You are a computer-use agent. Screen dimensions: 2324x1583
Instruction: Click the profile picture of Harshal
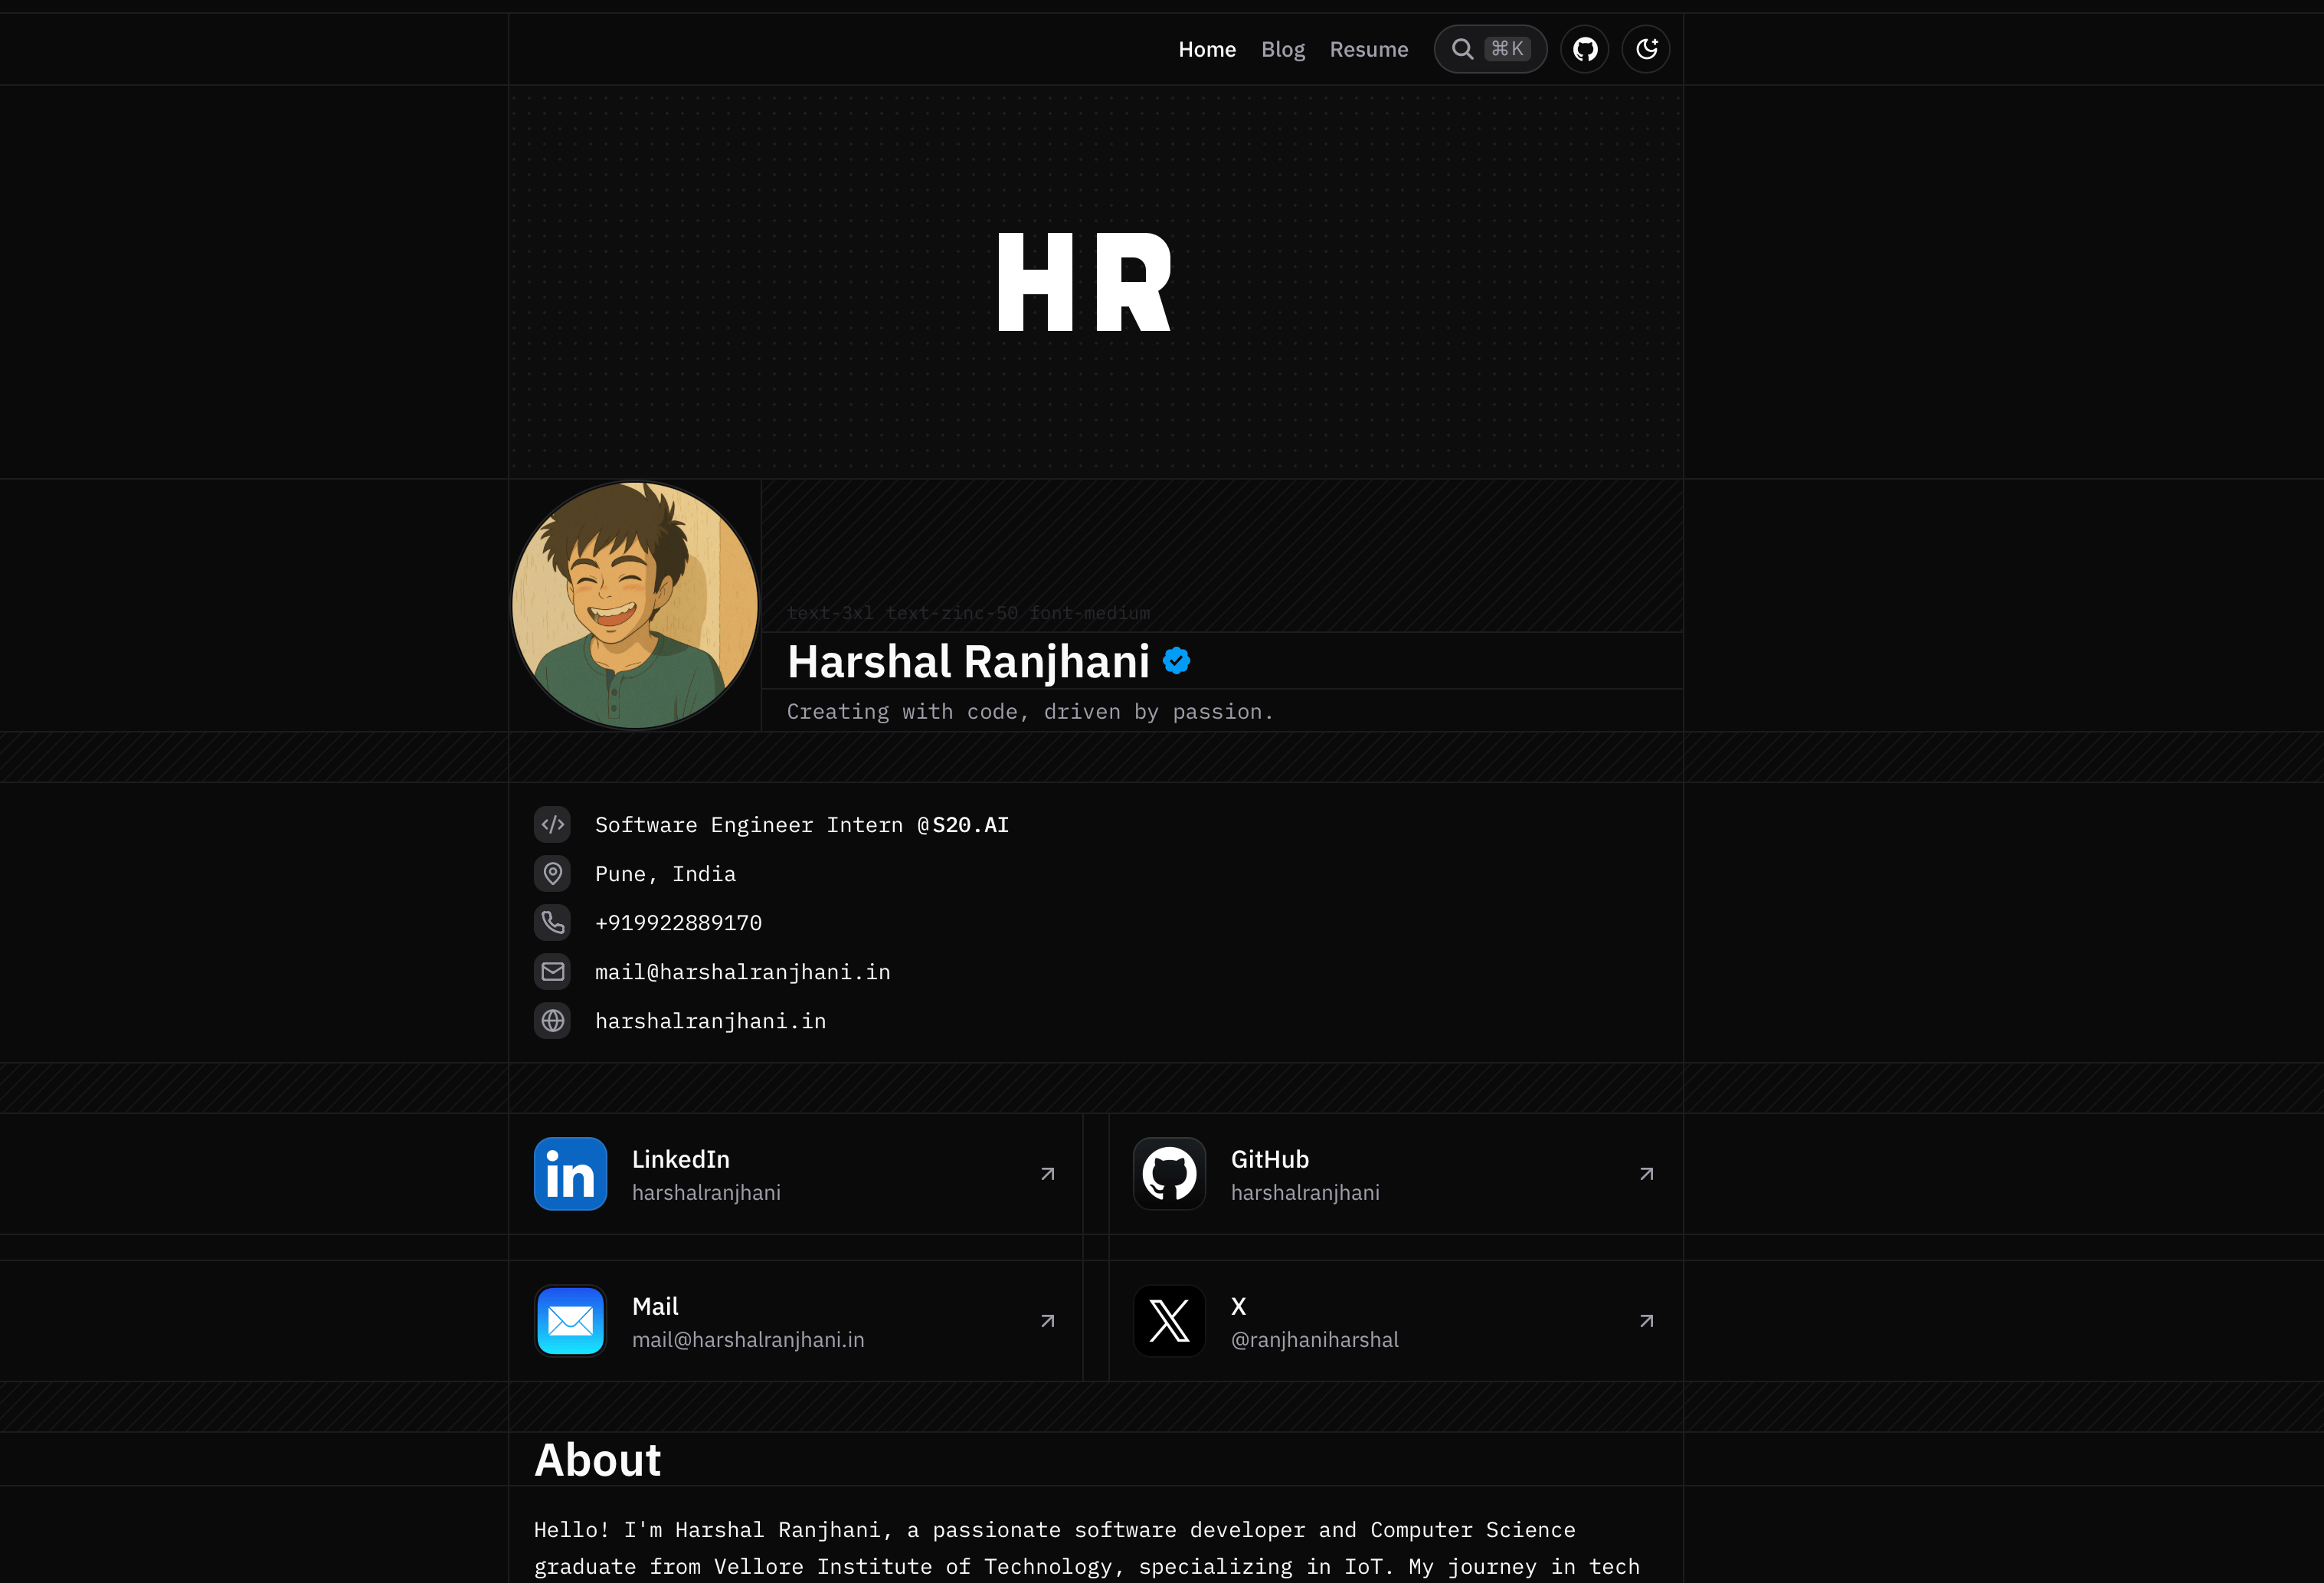[x=635, y=604]
